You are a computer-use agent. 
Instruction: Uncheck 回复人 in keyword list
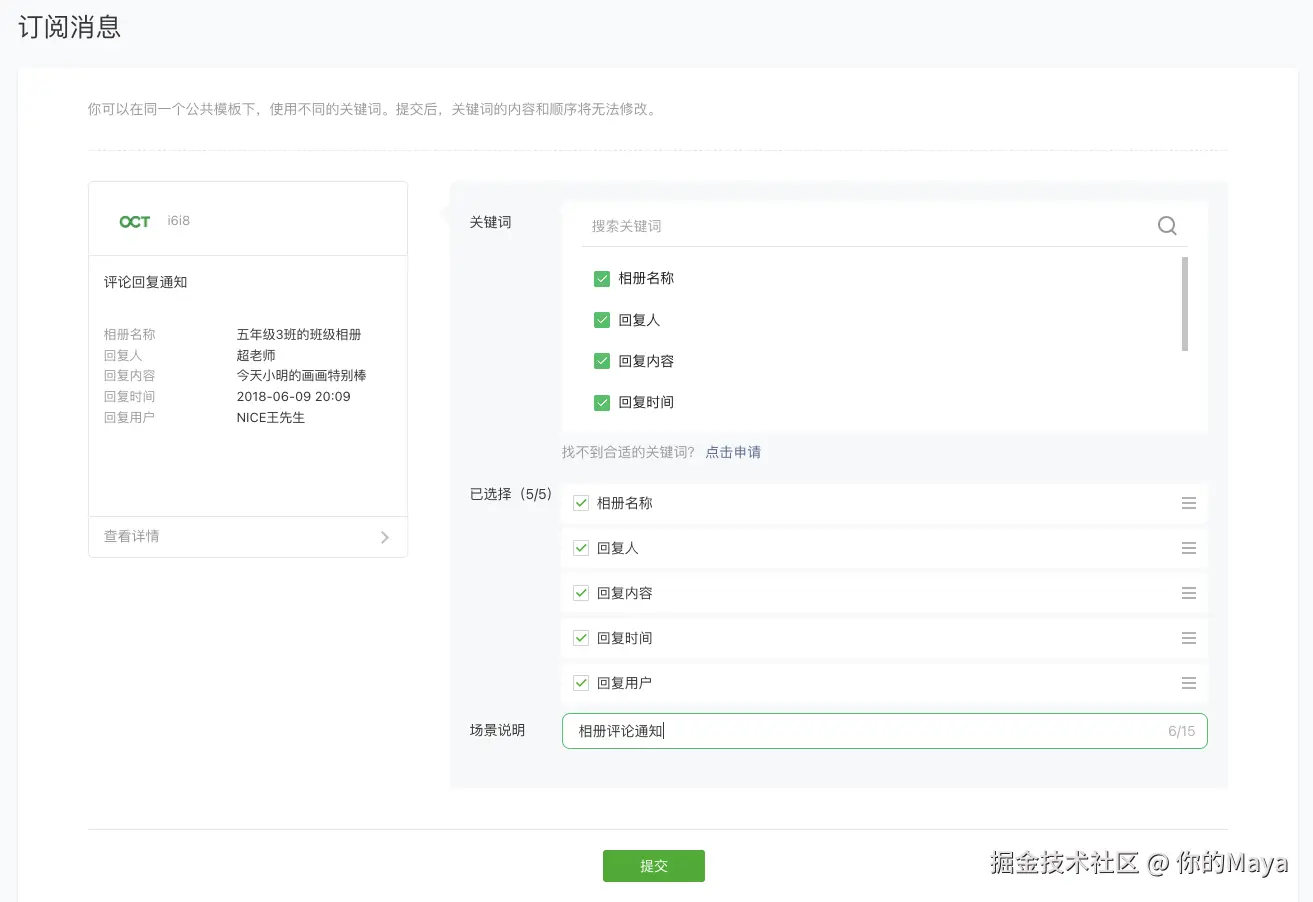[x=602, y=320]
